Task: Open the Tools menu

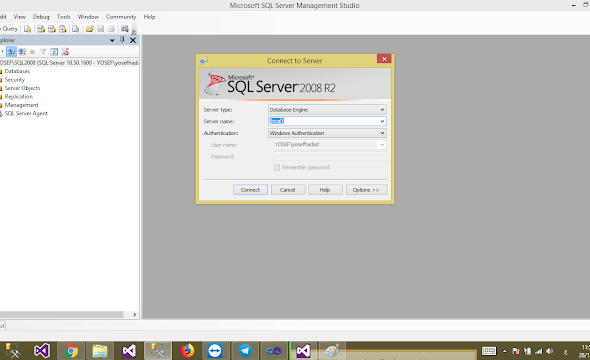Action: (x=64, y=17)
